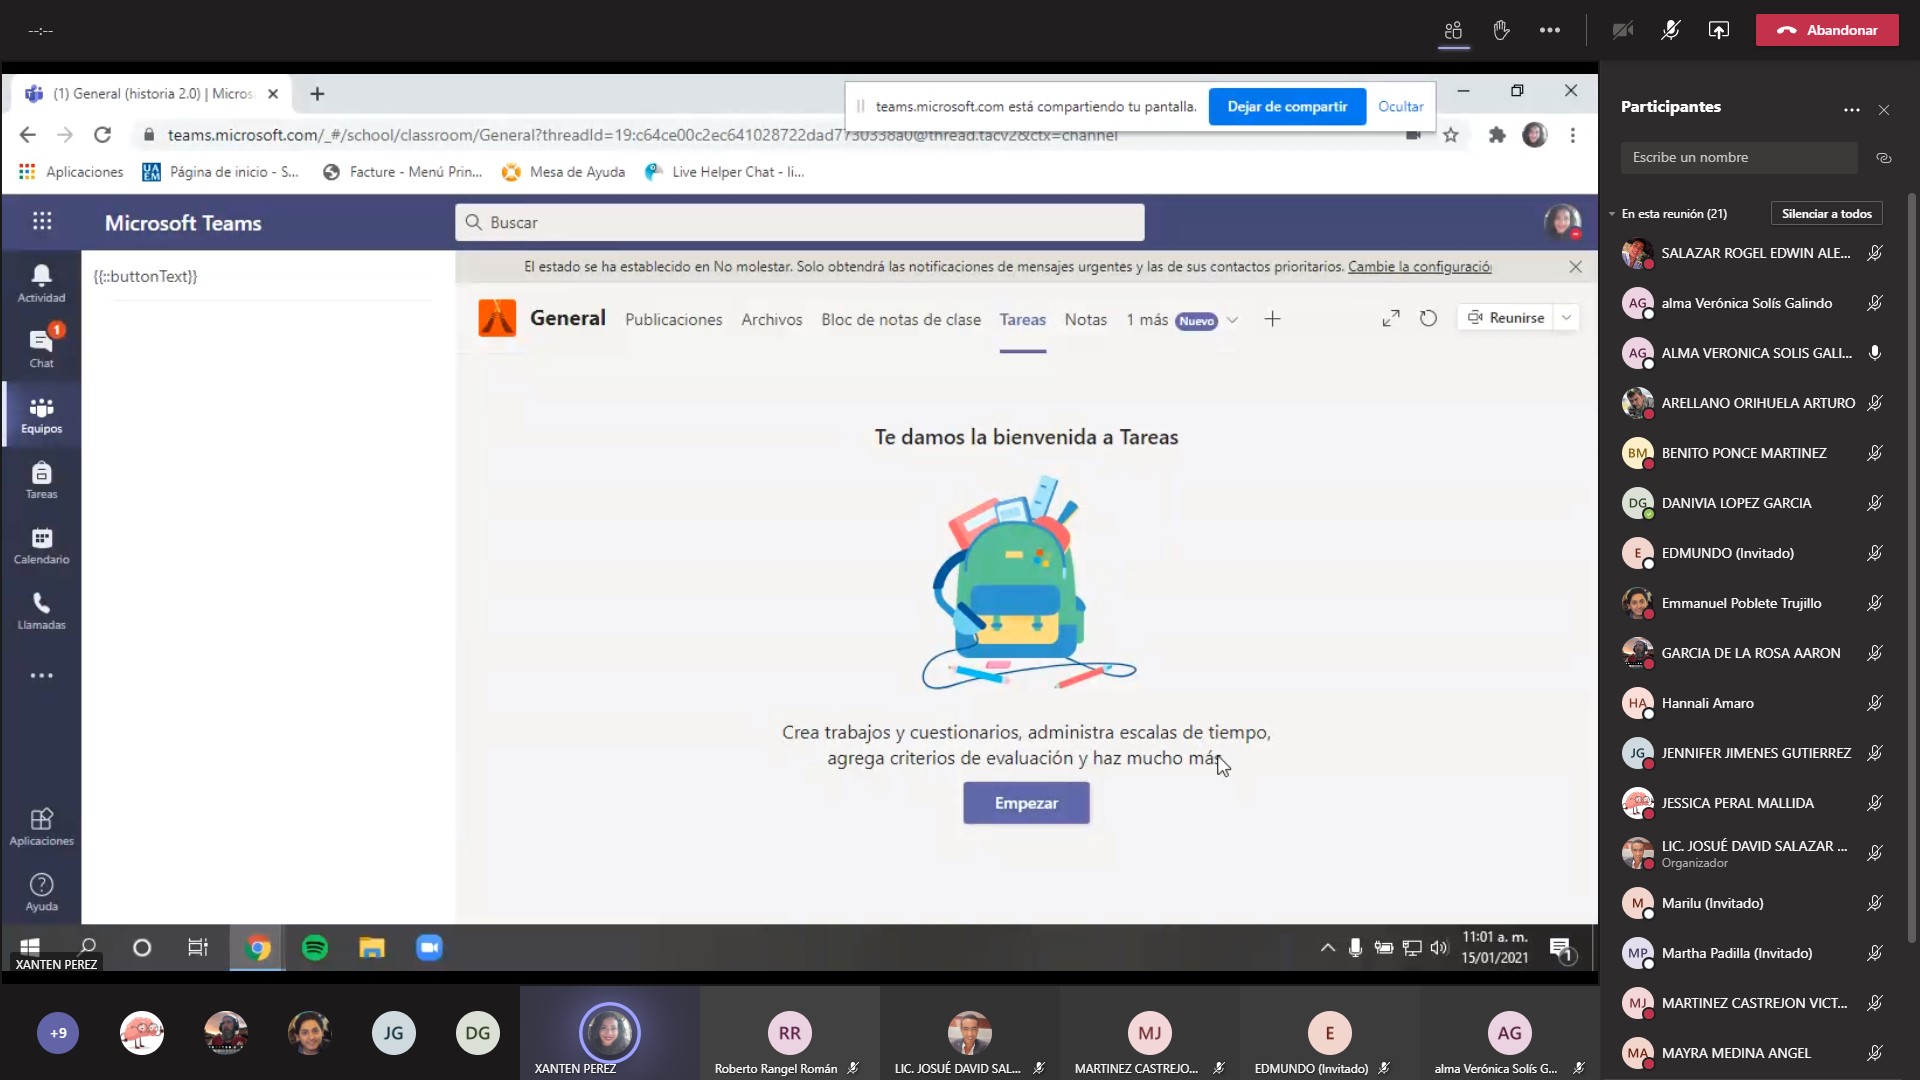Click the browser address bar URL
1920x1080 pixels.
[x=642, y=135]
